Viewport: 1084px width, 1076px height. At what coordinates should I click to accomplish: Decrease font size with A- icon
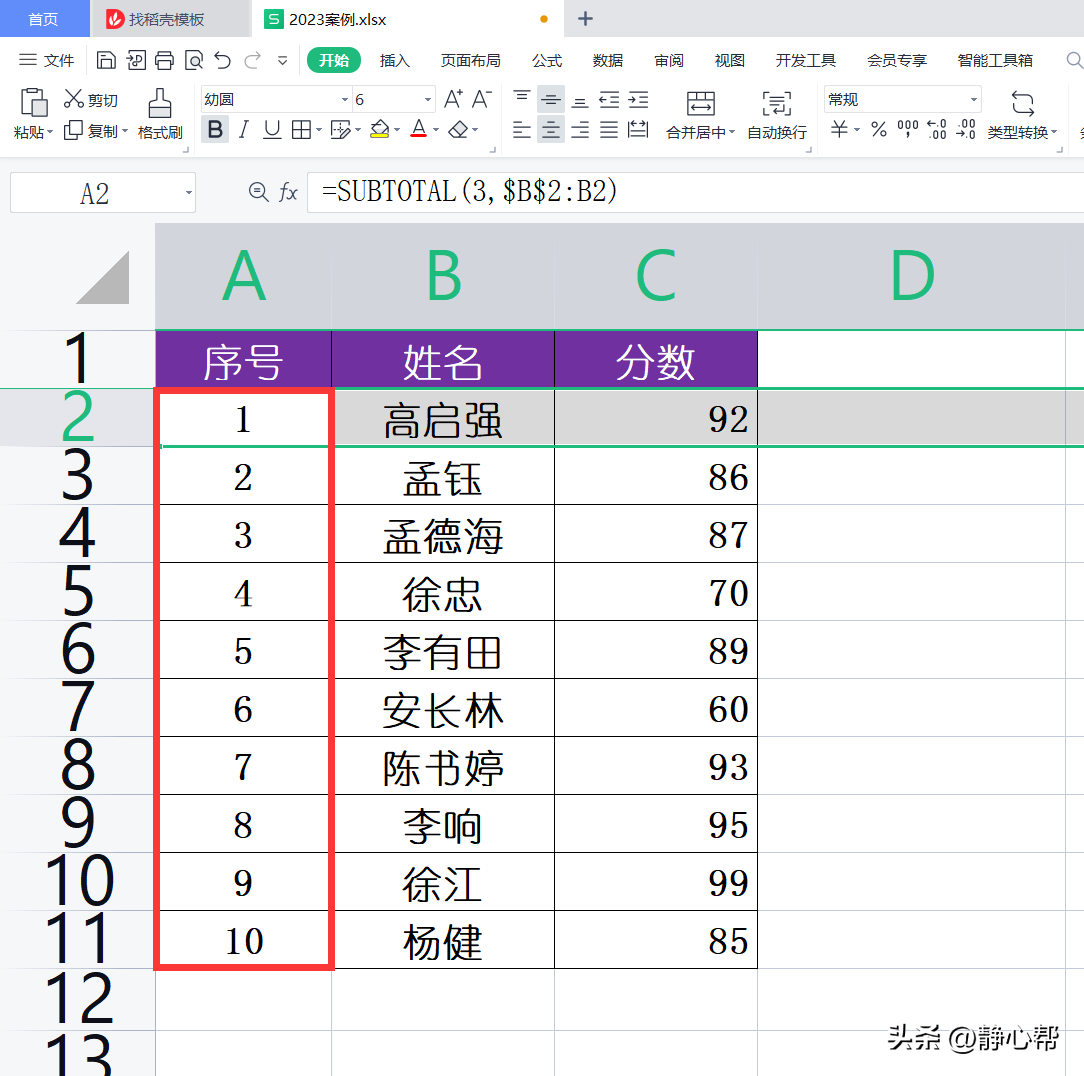[482, 100]
